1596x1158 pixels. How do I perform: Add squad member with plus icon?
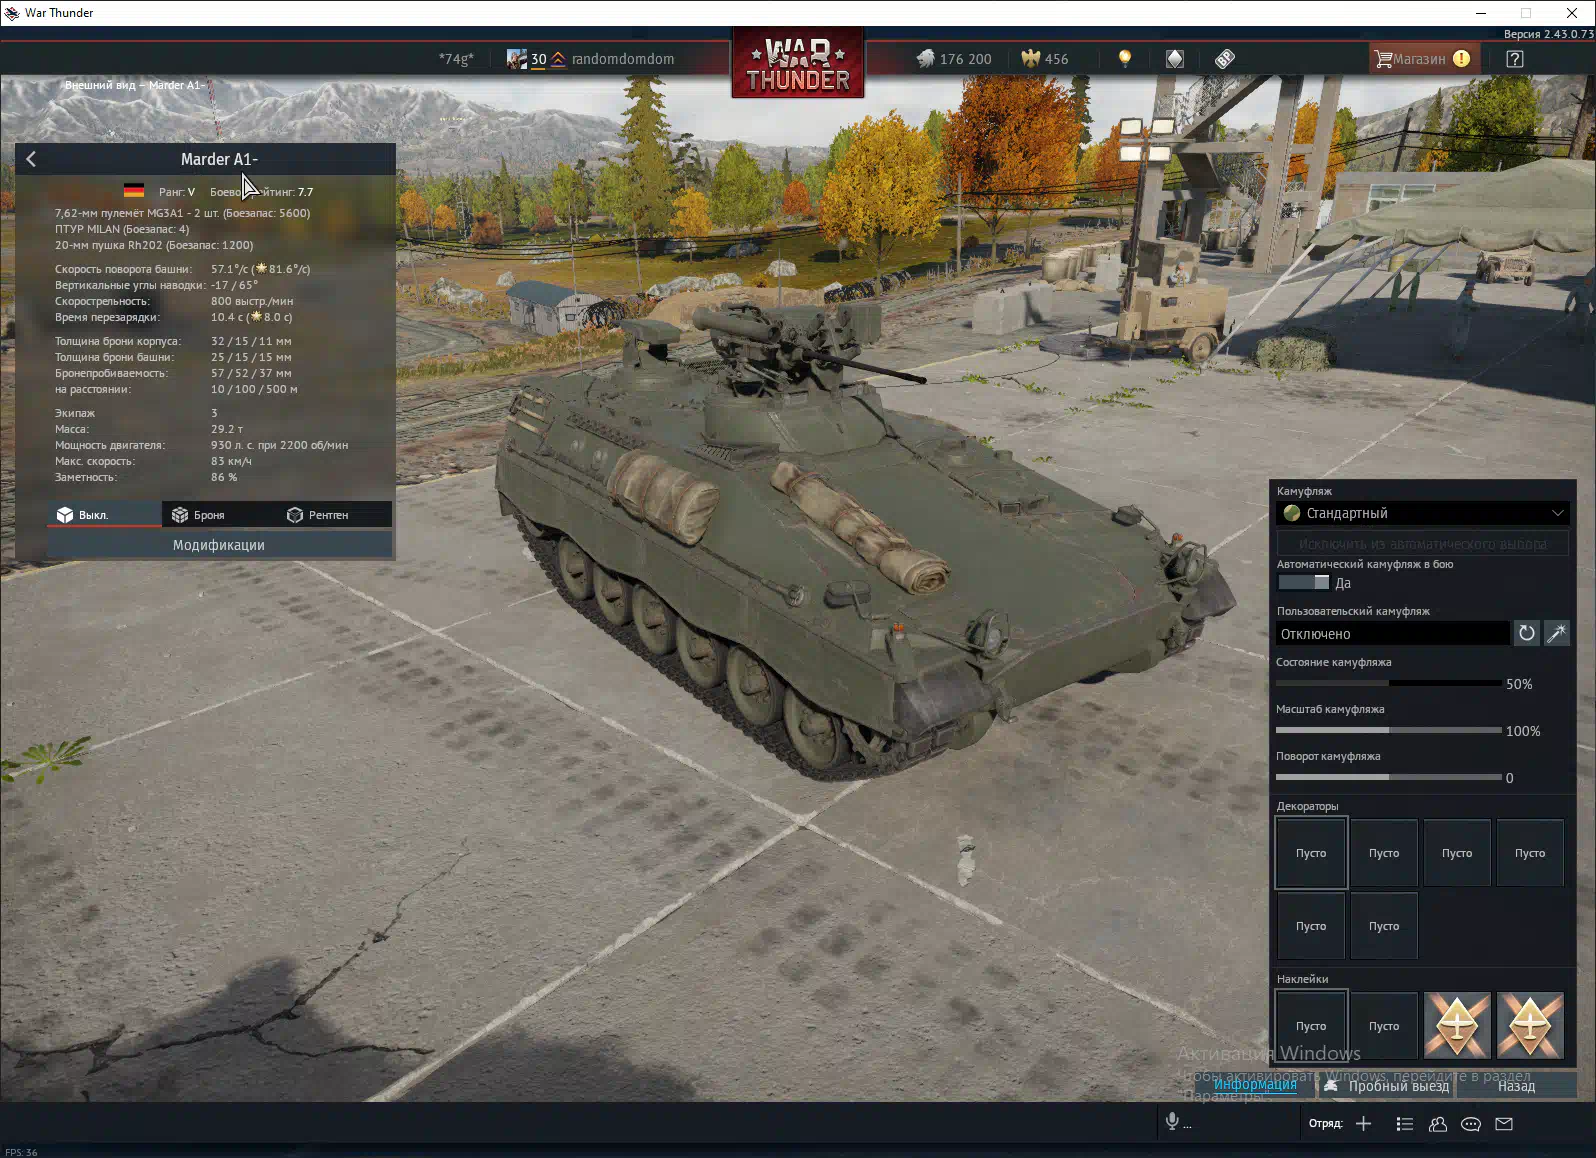1363,1124
